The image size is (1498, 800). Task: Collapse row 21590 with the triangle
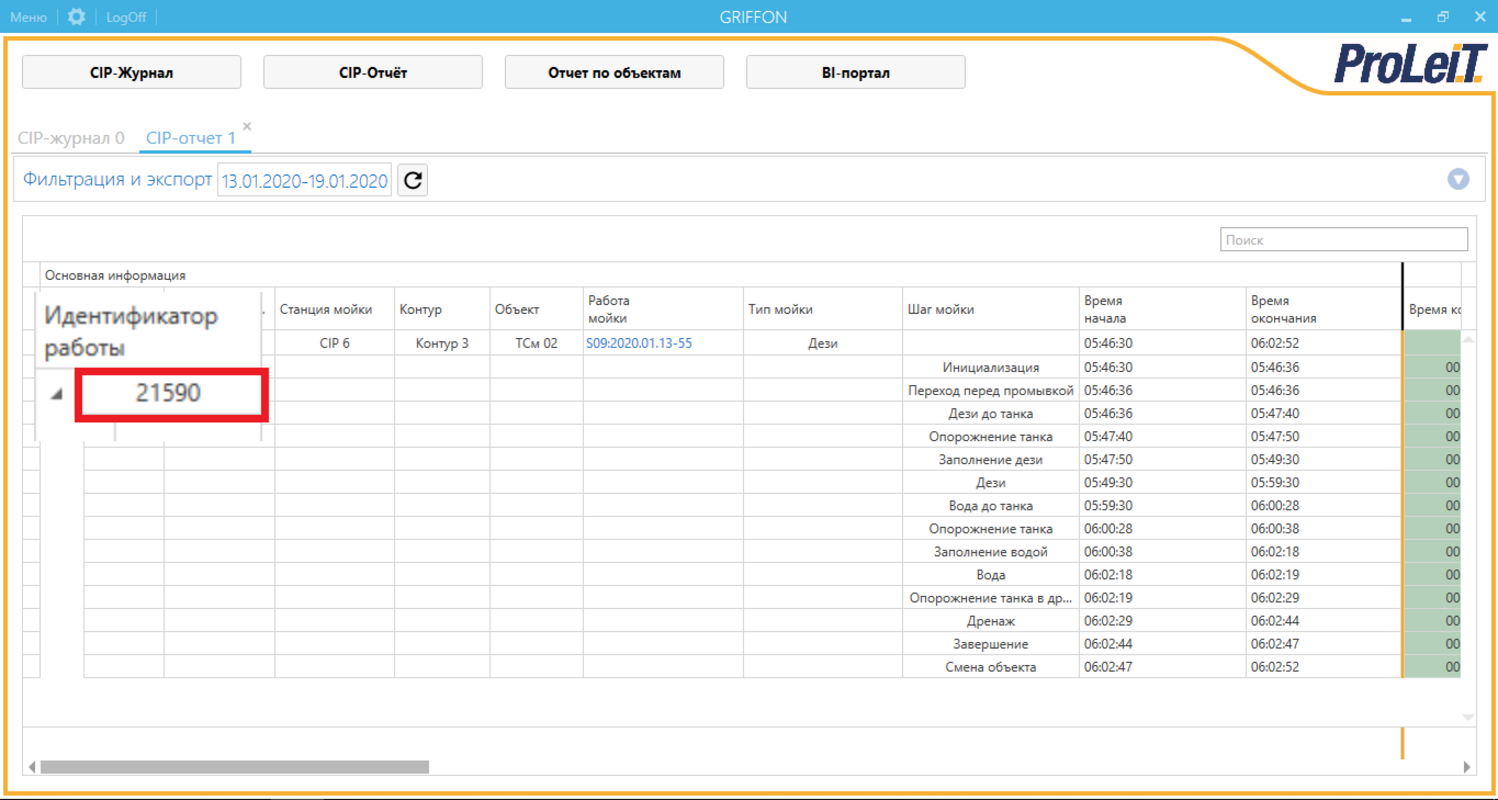[x=56, y=394]
